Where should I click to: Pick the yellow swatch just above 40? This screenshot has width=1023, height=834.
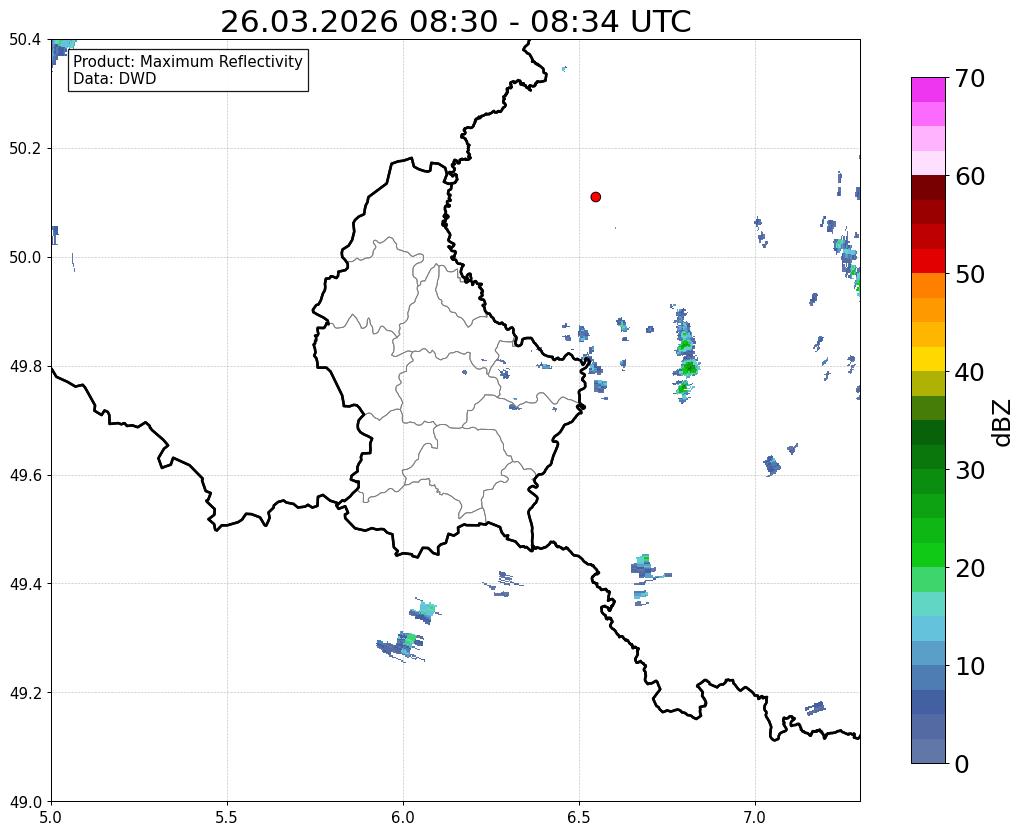(928, 359)
